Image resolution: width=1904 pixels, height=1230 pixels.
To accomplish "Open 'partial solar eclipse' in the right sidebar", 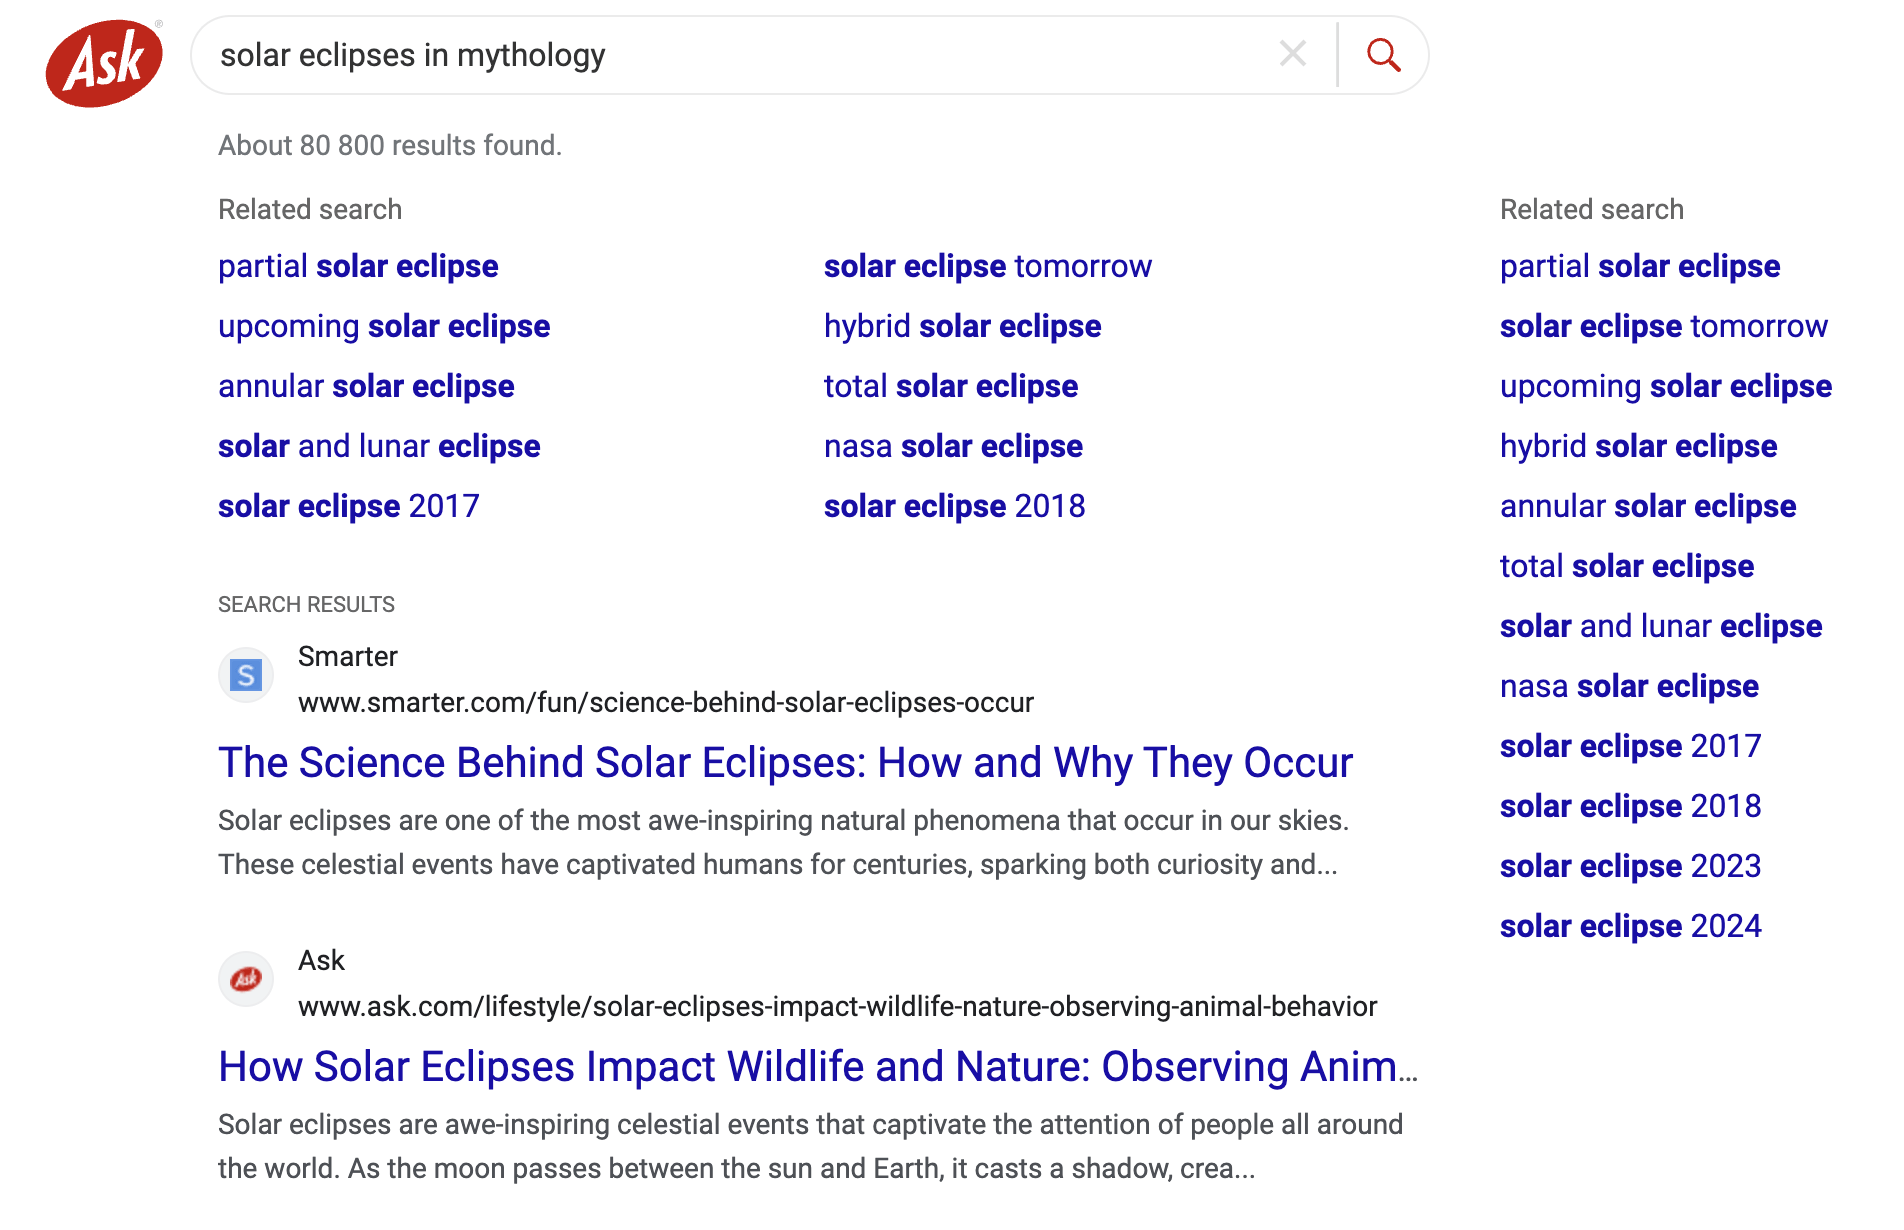I will [1640, 267].
